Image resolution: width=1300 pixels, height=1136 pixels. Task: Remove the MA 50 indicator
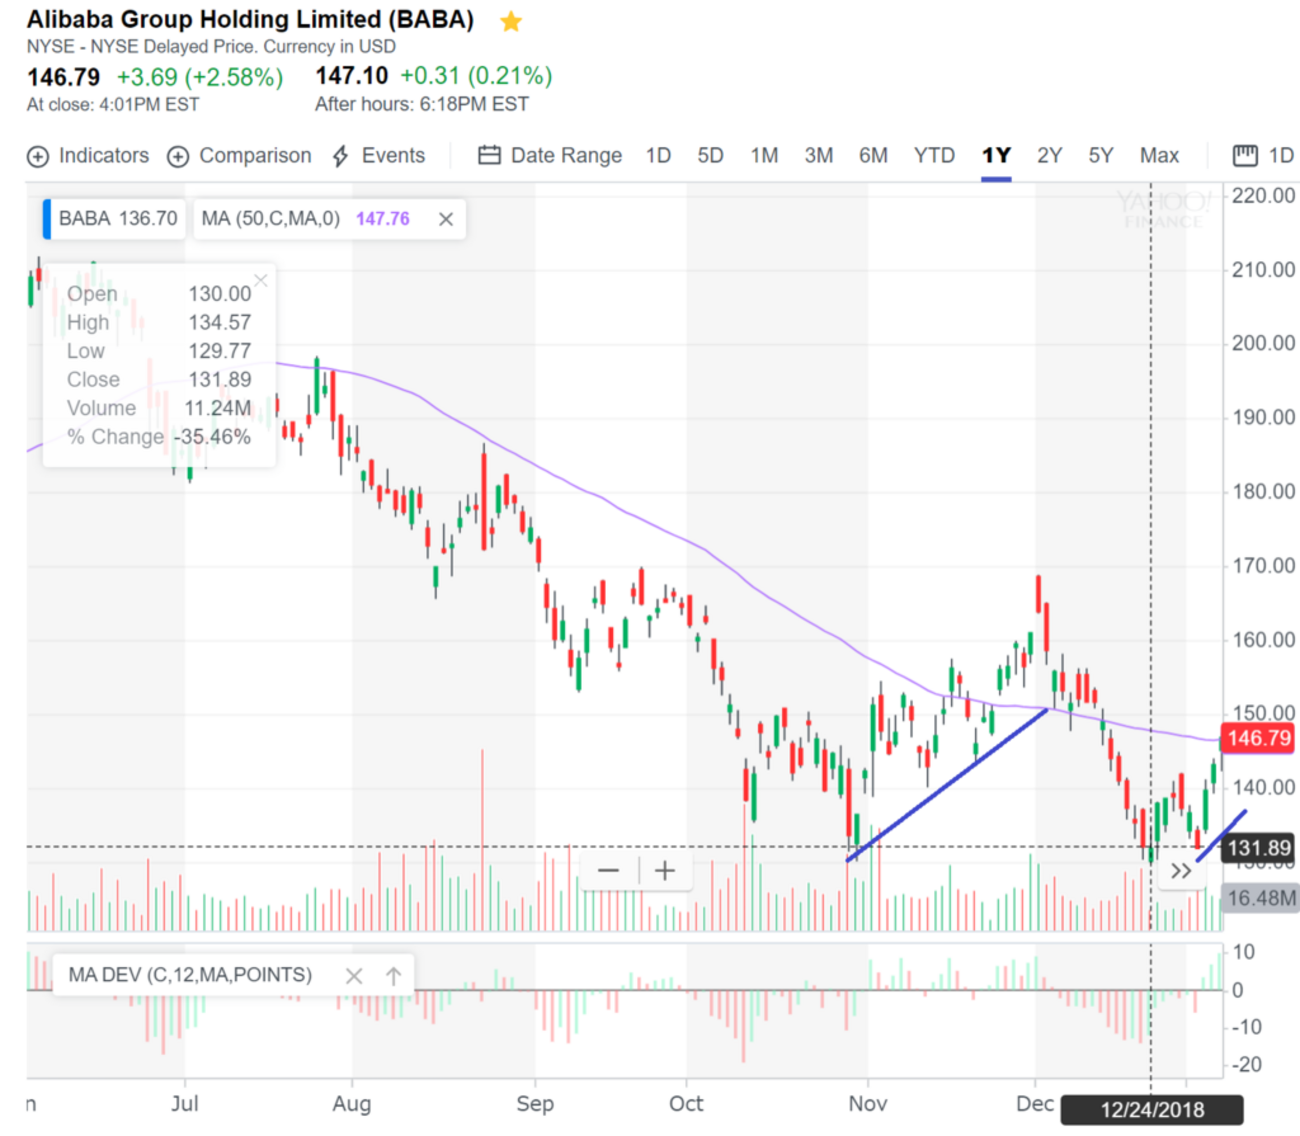tap(446, 219)
